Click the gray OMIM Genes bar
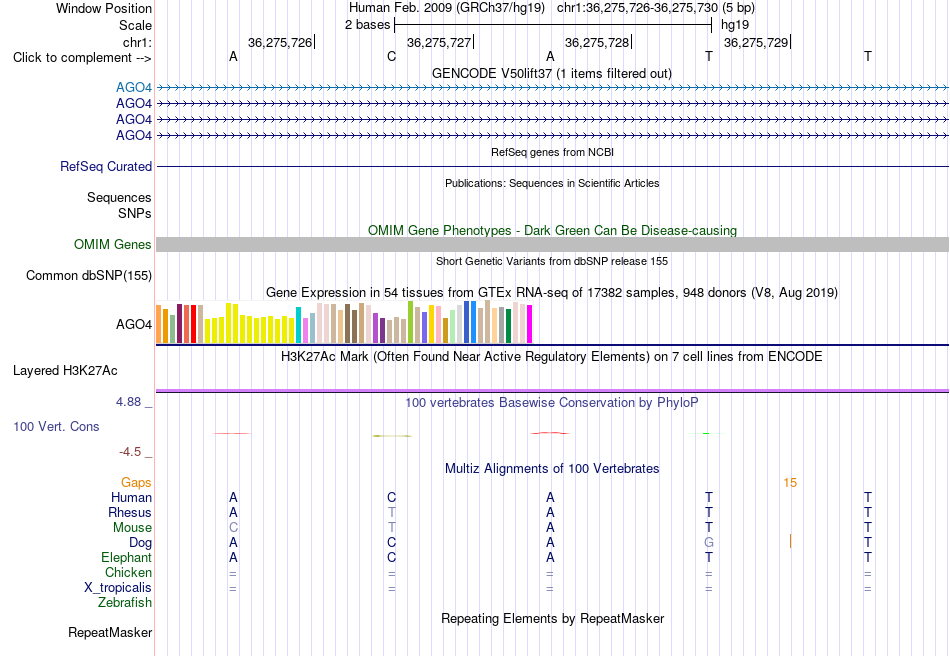The image size is (950, 656). pyautogui.click(x=552, y=245)
